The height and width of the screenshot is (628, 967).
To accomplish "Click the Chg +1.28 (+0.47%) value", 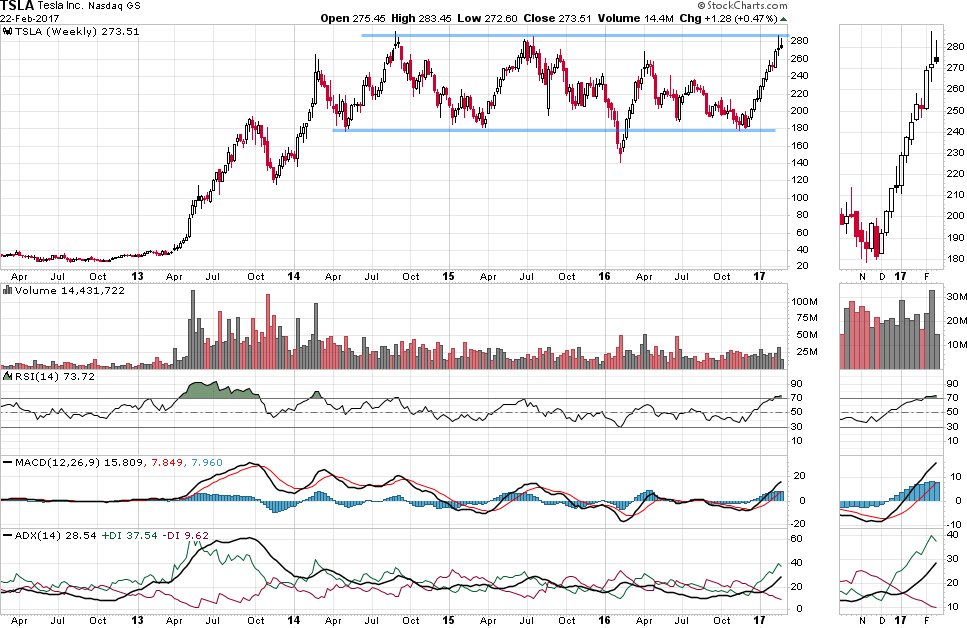I will point(728,19).
